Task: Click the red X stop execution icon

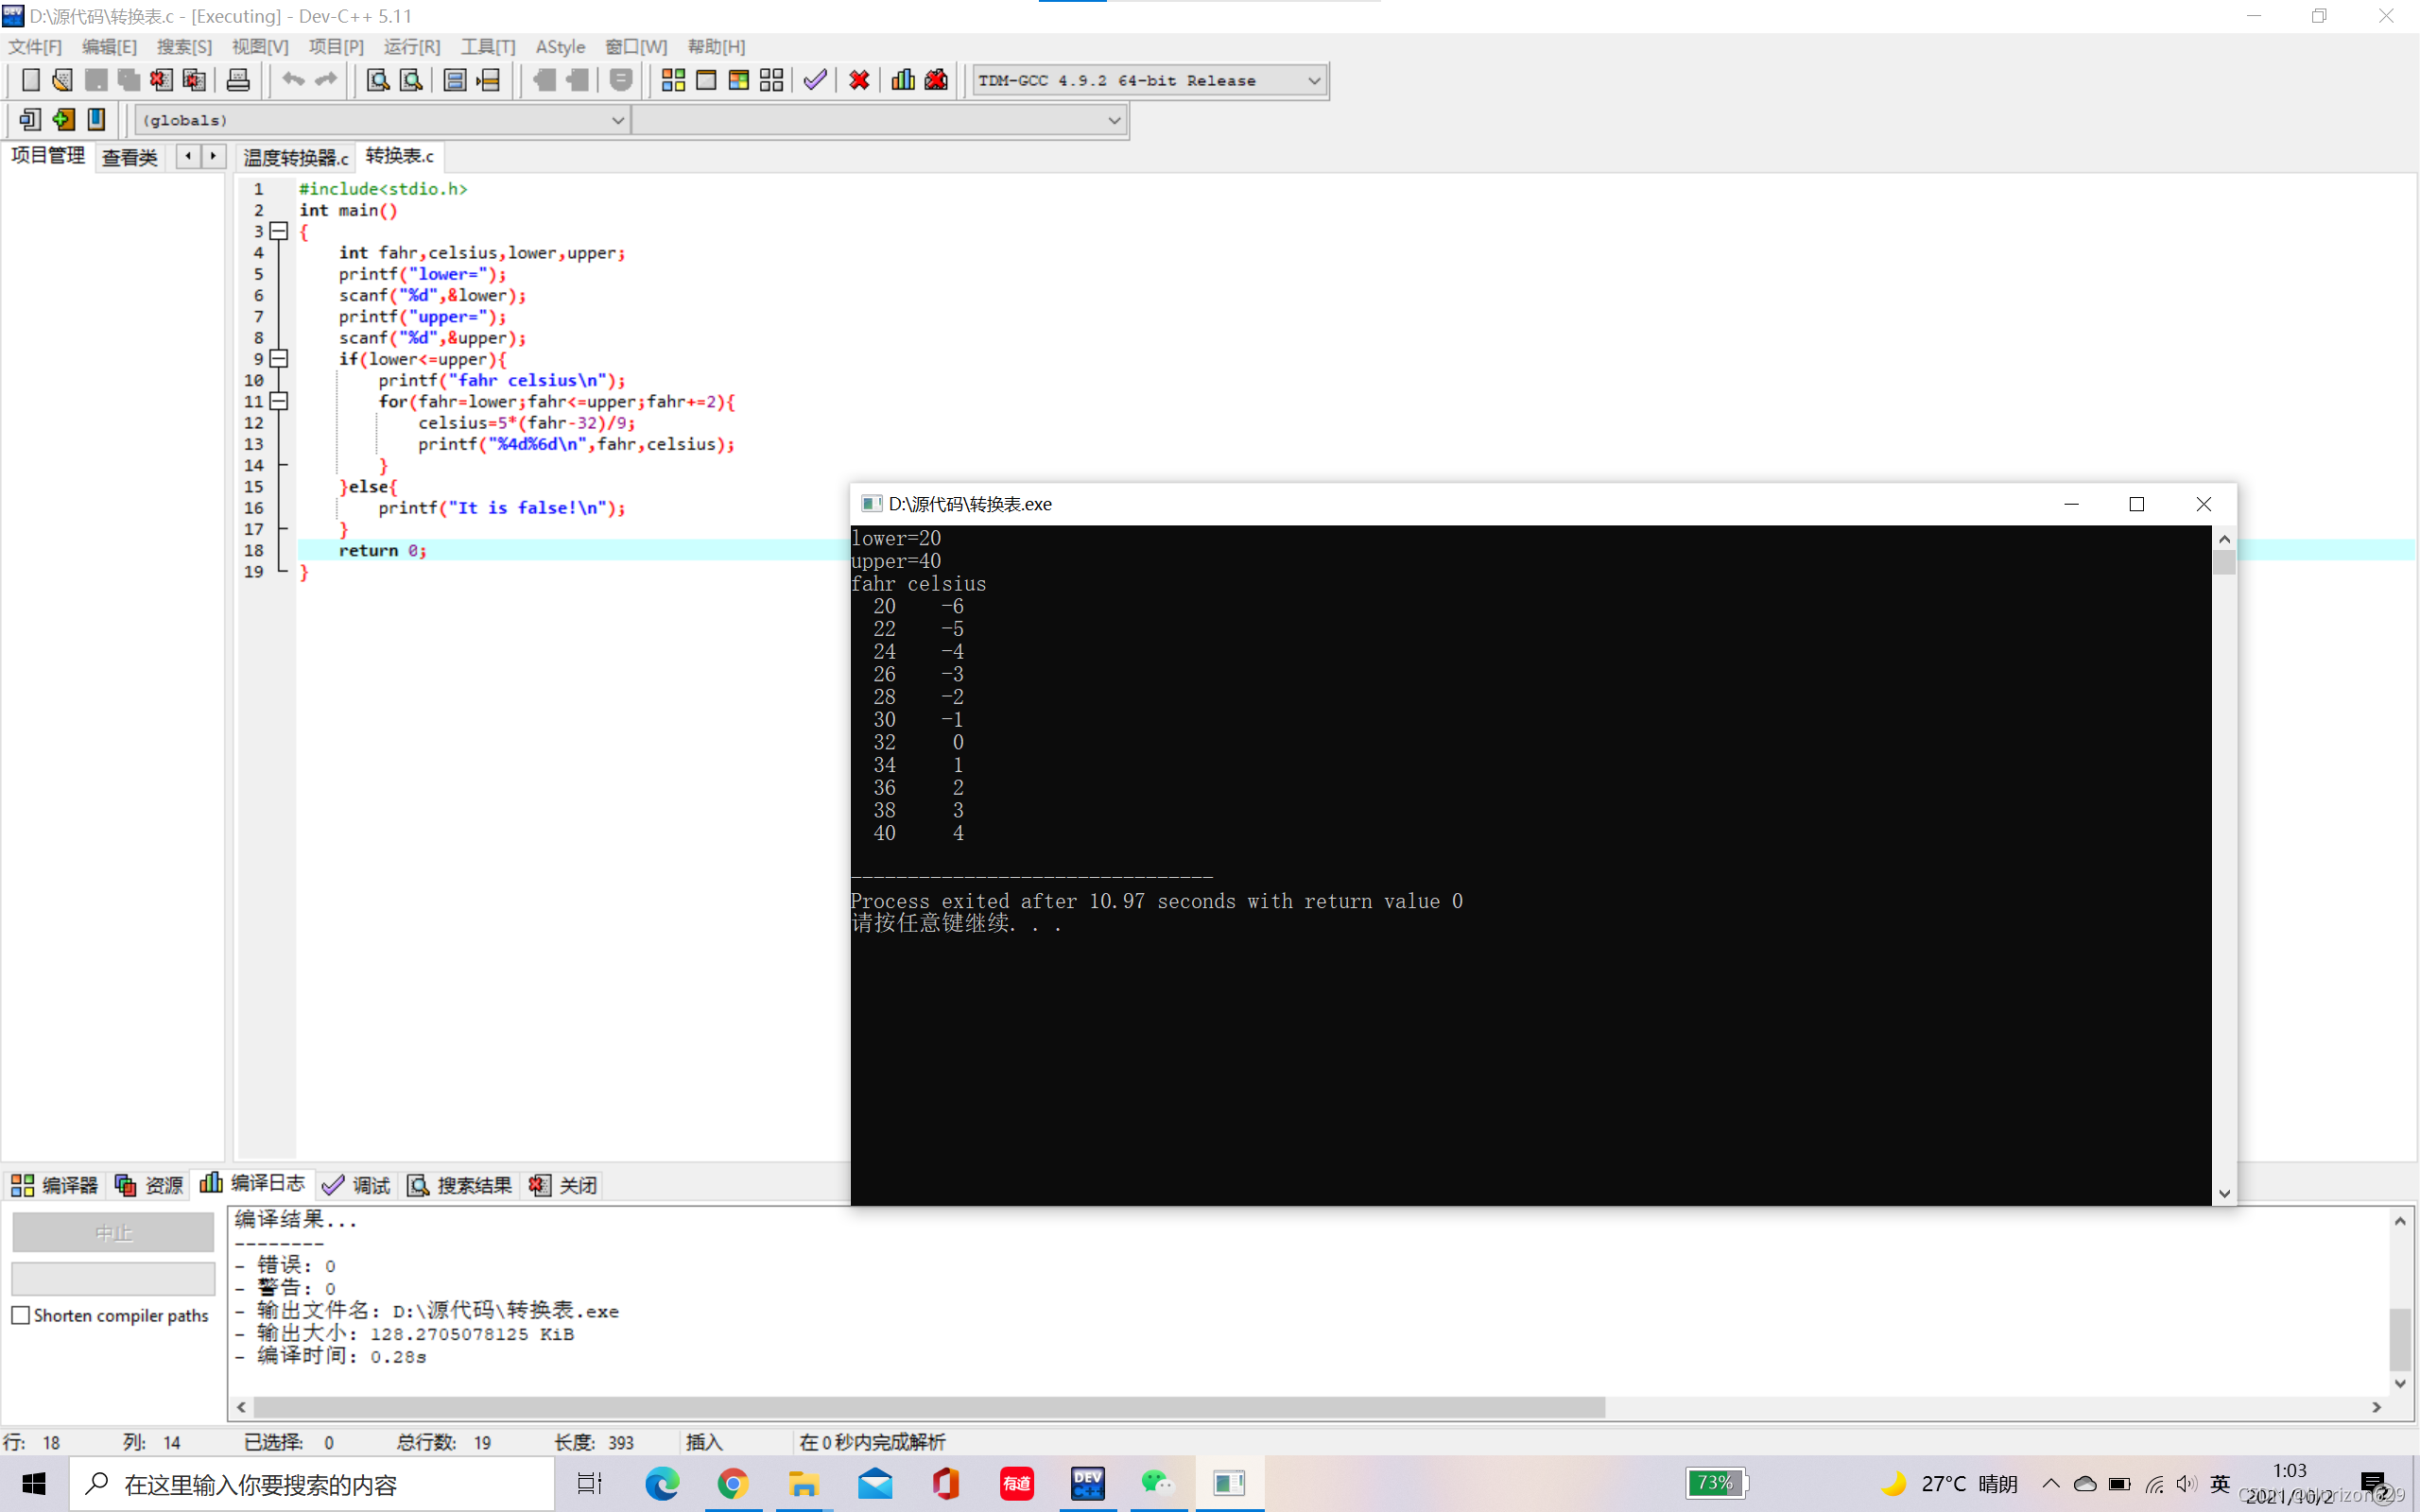Action: click(x=858, y=80)
